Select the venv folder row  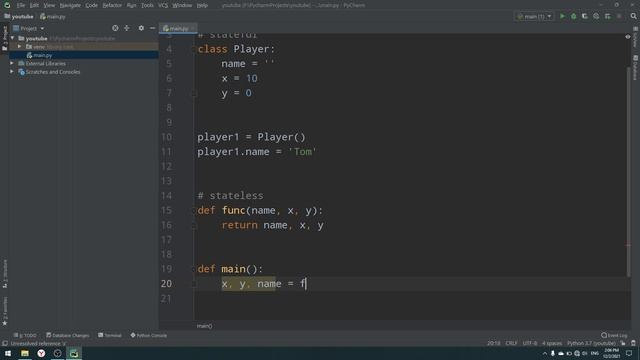point(84,47)
